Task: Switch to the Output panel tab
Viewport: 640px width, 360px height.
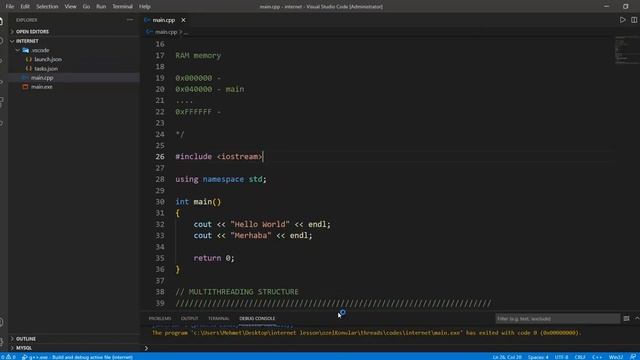Action: pos(189,318)
